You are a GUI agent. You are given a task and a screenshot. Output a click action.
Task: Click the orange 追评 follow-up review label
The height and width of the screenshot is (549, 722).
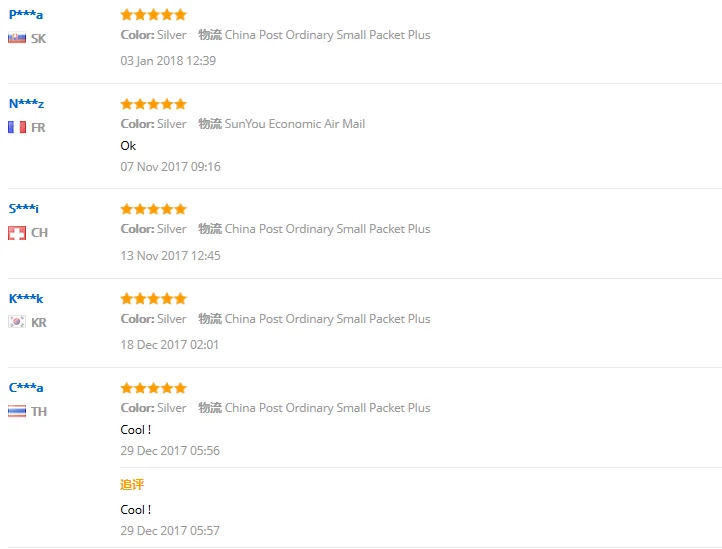[132, 485]
